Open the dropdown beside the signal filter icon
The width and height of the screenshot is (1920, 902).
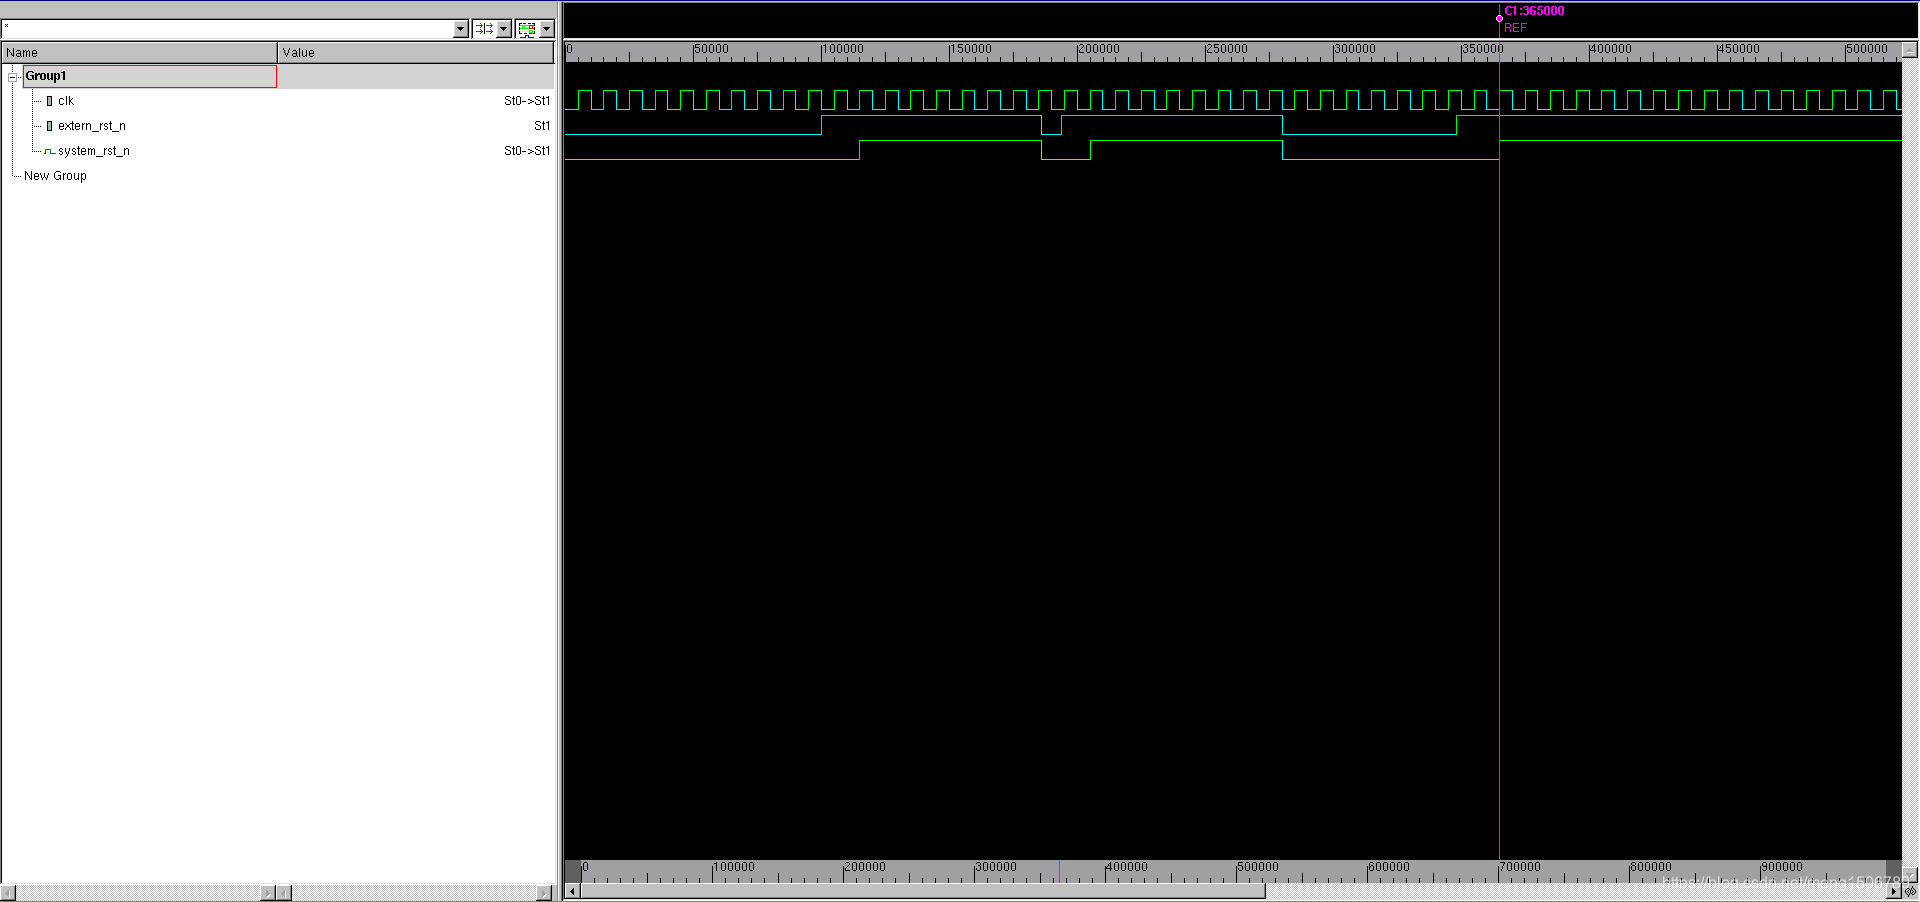504,29
